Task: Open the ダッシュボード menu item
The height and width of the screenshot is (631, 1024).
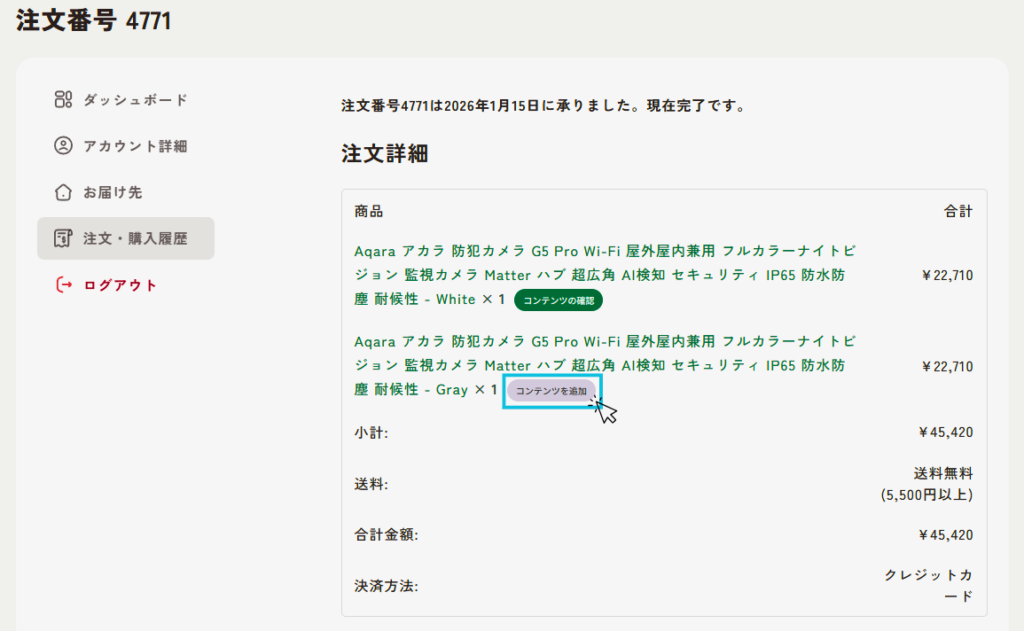Action: (x=135, y=100)
